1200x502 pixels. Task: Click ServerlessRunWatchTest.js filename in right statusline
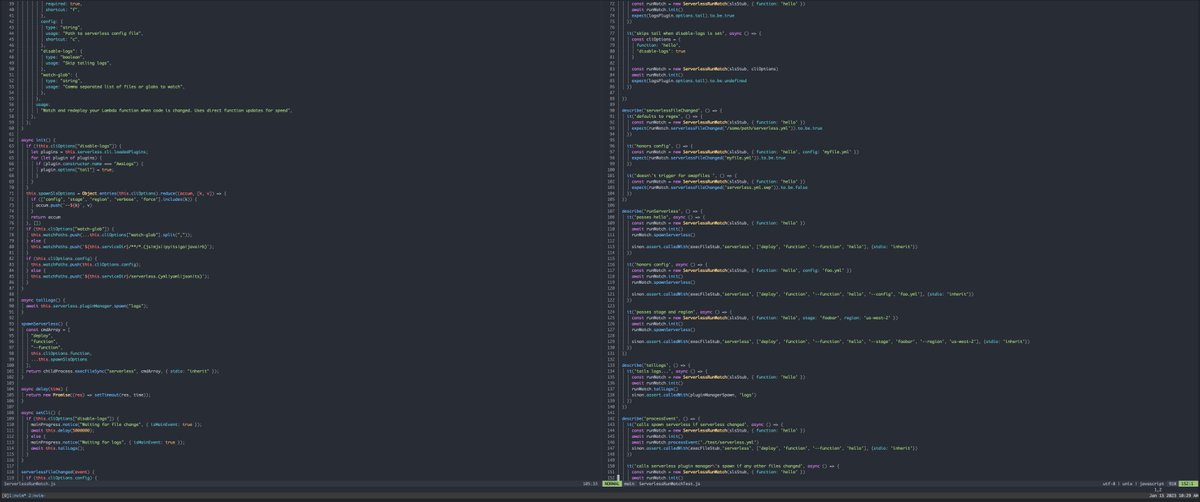coord(669,483)
